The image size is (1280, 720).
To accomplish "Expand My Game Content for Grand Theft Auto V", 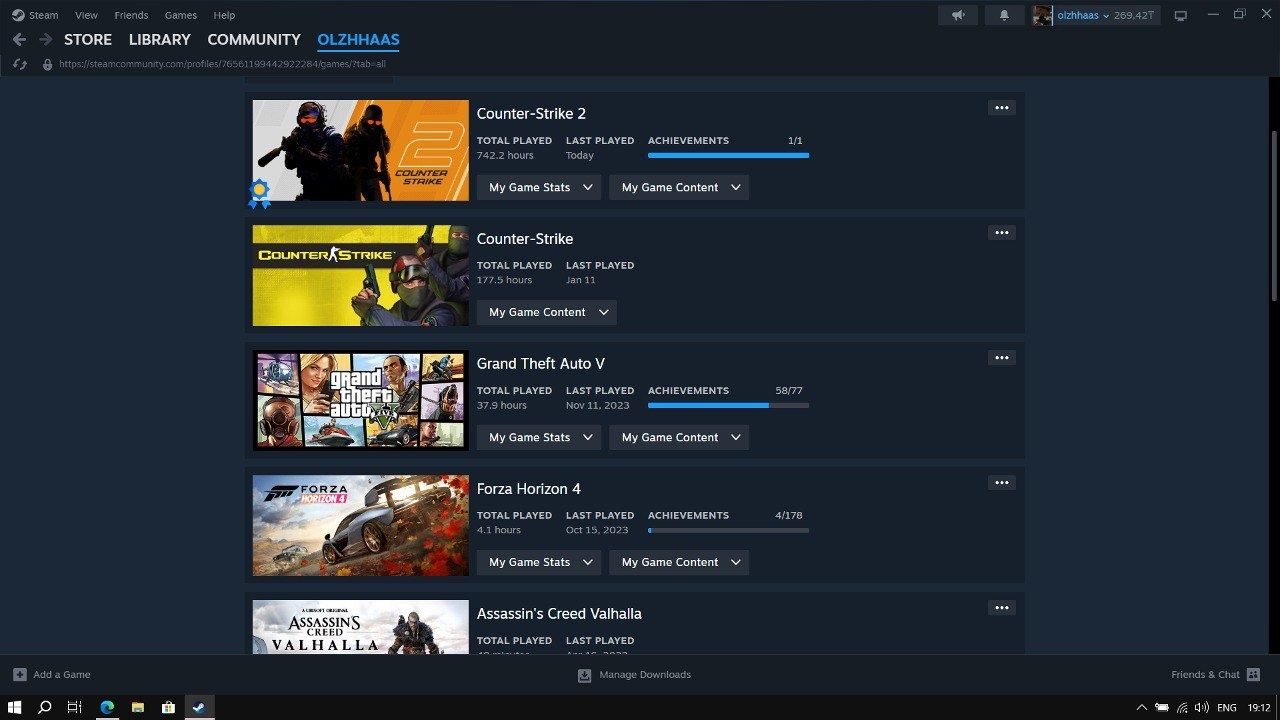I will (679, 437).
